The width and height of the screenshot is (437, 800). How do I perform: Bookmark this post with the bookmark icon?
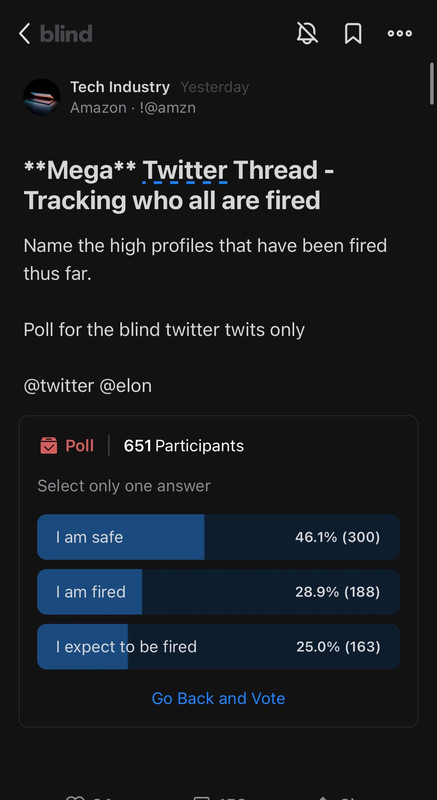coord(353,34)
